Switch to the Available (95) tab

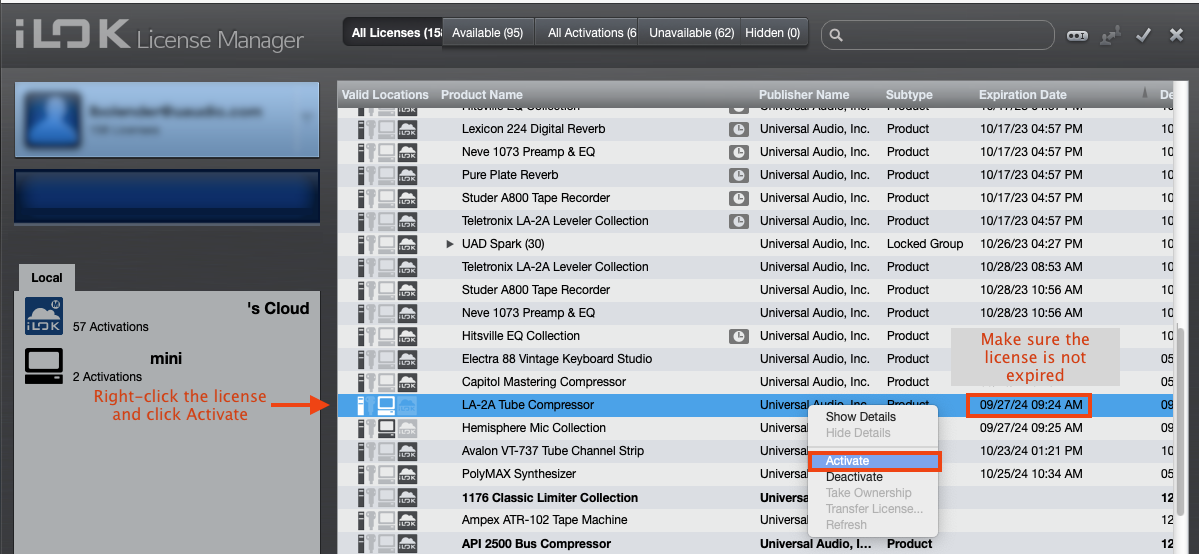point(488,33)
